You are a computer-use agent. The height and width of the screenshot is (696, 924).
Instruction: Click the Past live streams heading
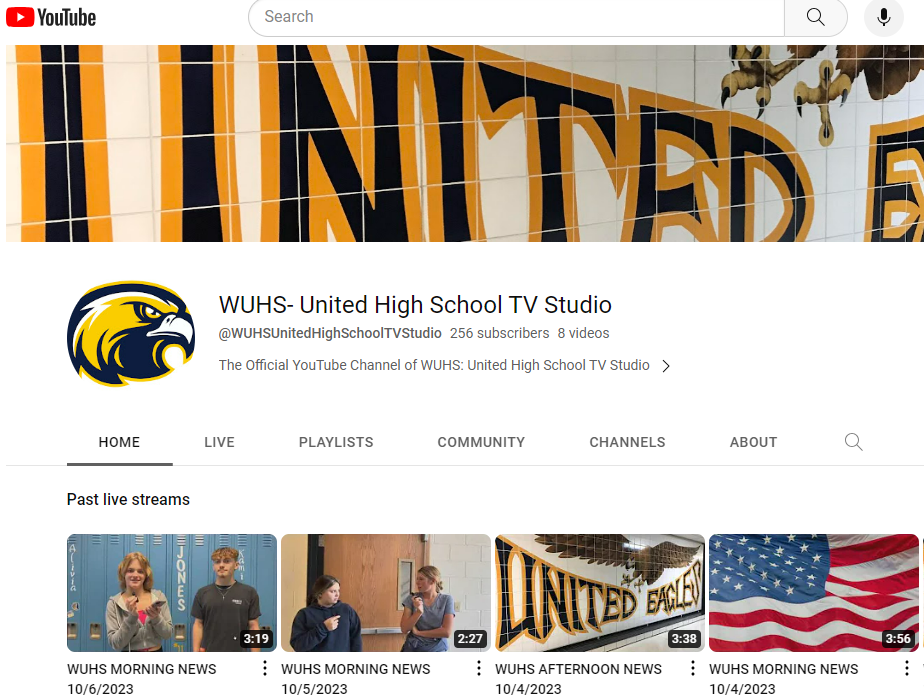(128, 499)
